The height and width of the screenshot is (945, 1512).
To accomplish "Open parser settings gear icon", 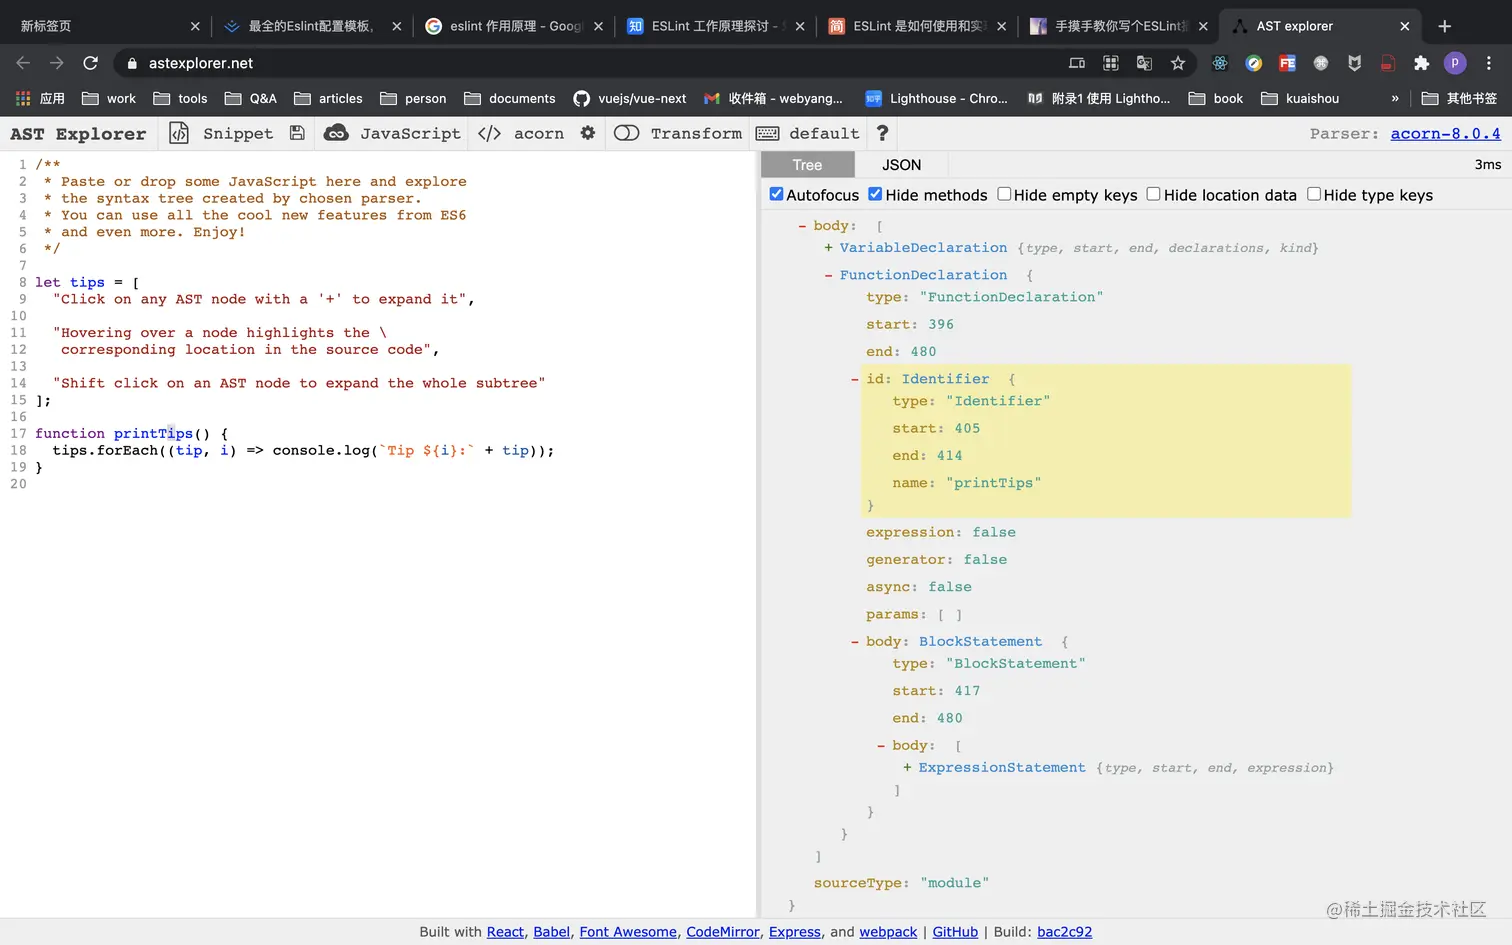I will coord(588,133).
